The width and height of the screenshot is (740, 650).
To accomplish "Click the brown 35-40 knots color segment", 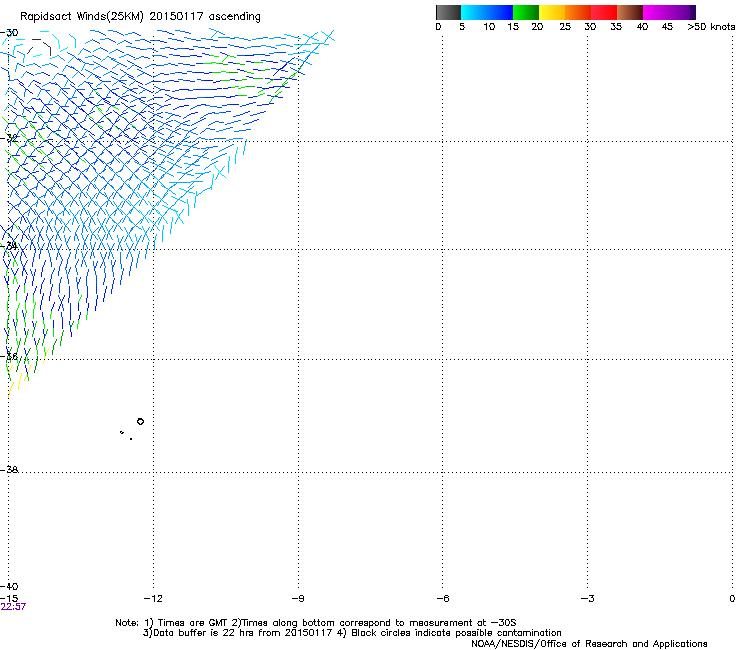I will click(x=630, y=12).
